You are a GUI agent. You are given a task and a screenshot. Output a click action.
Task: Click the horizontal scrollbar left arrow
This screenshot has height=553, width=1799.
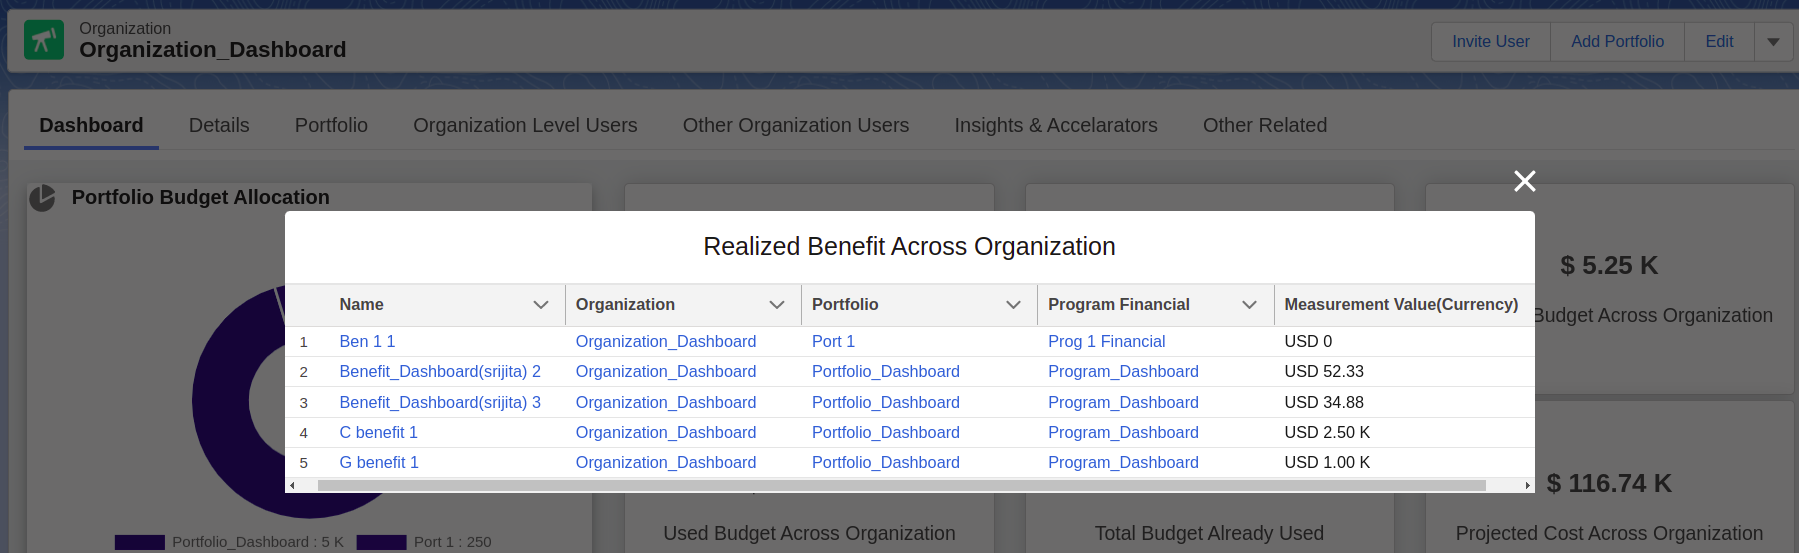click(292, 486)
